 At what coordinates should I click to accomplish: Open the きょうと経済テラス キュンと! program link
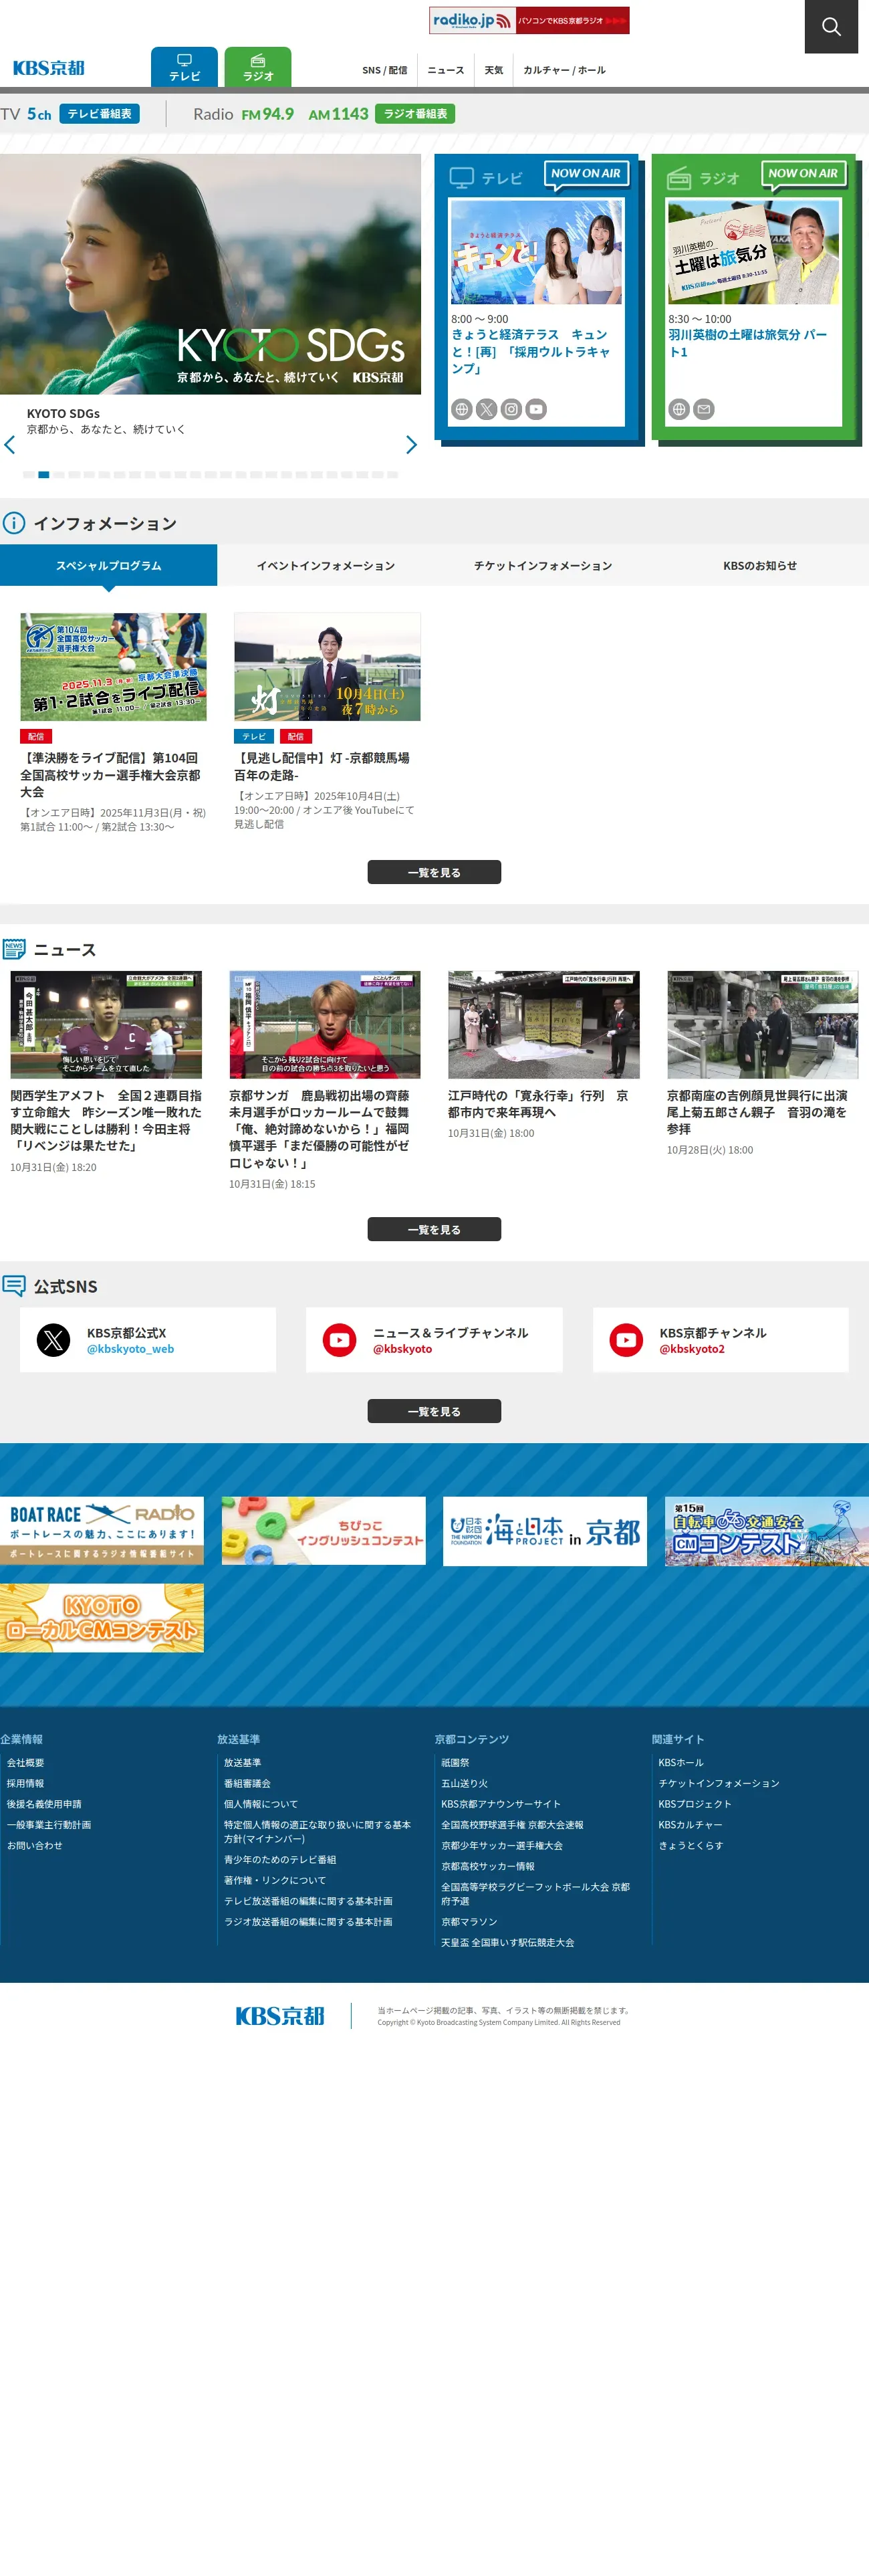click(531, 351)
